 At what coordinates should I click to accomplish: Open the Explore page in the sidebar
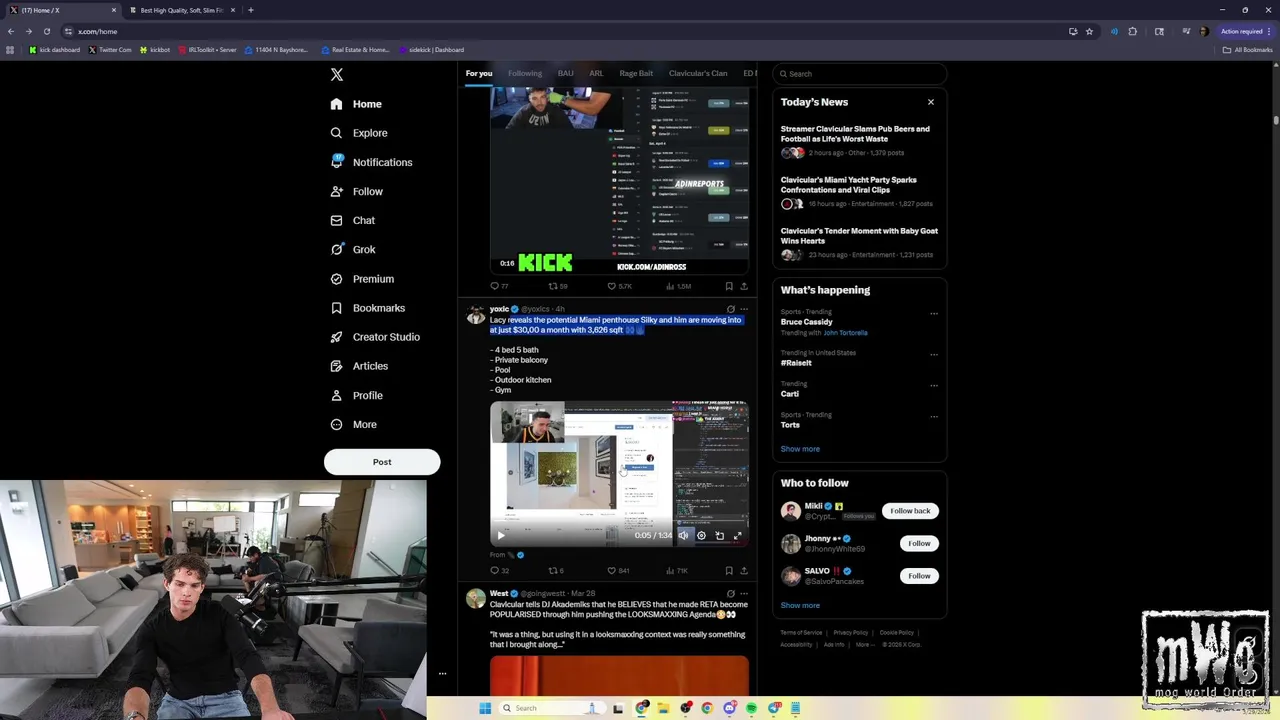pyautogui.click(x=359, y=133)
